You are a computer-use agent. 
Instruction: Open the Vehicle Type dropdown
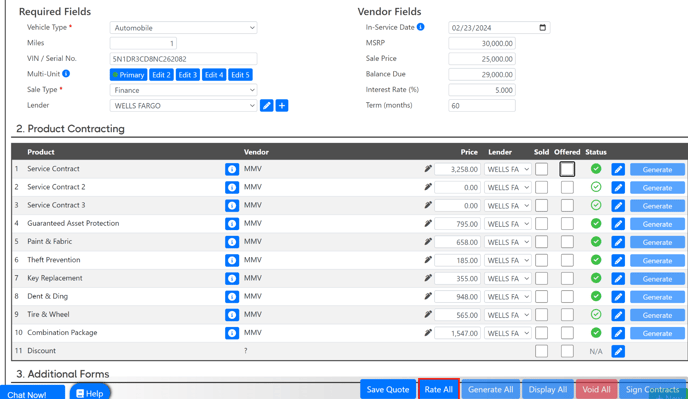tap(183, 28)
